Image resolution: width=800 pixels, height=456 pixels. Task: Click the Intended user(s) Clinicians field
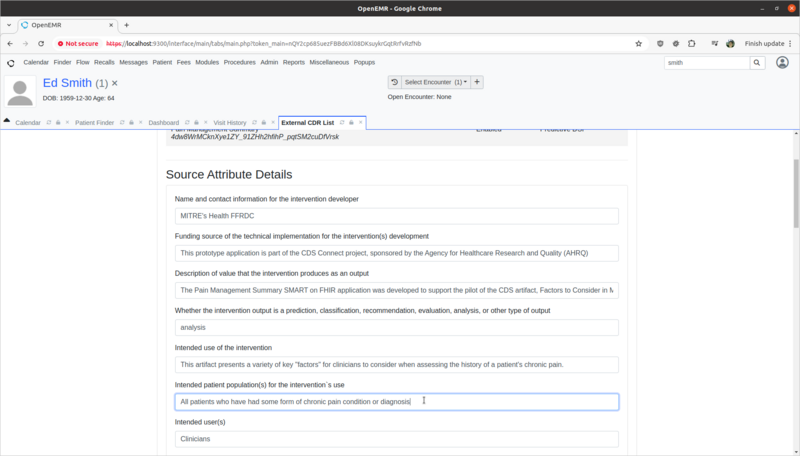click(396, 438)
